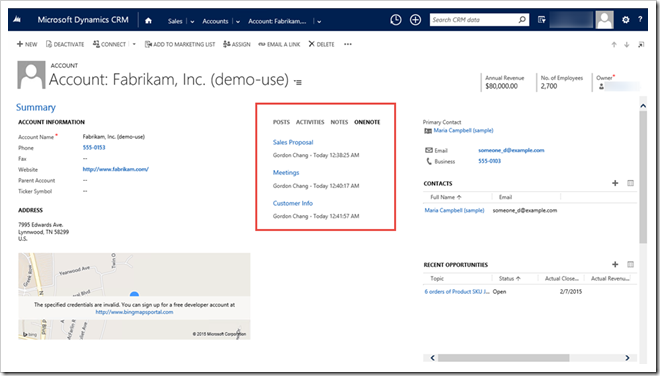The height and width of the screenshot is (376, 660).
Task: Click NEW in the command bar
Action: (27, 44)
